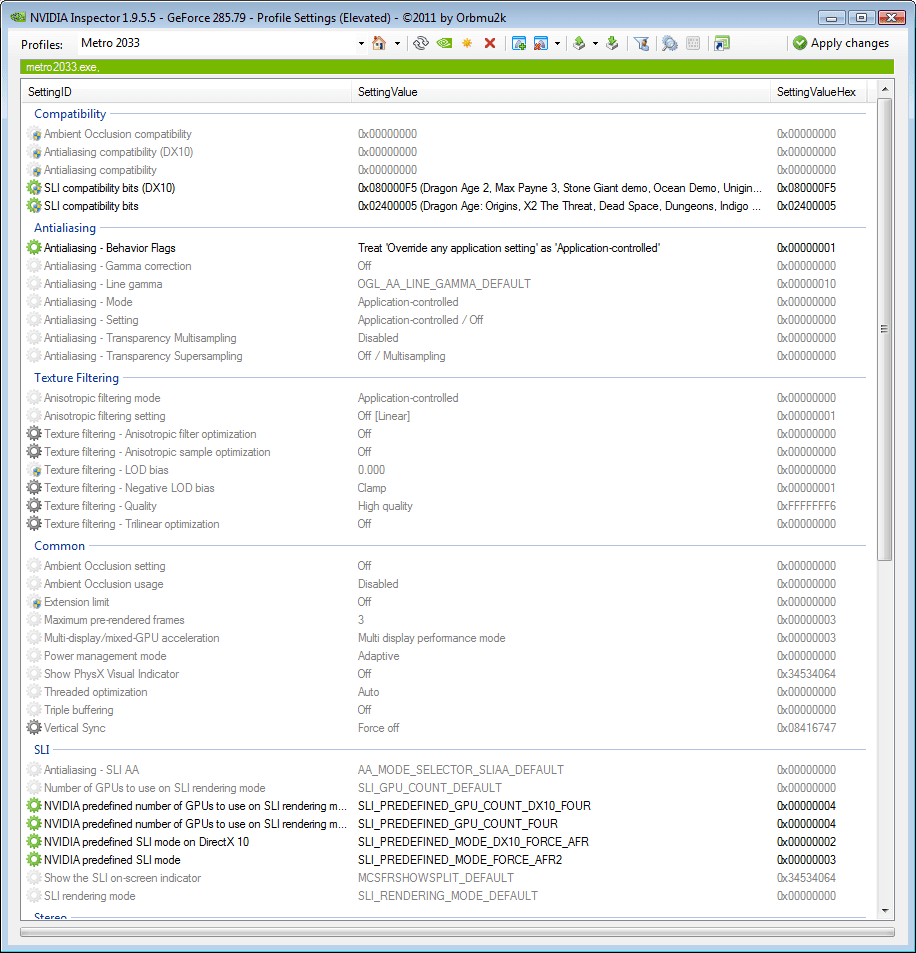The image size is (916, 953).
Task: Click the metro2033.exe entry in green bar
Action: (x=62, y=67)
